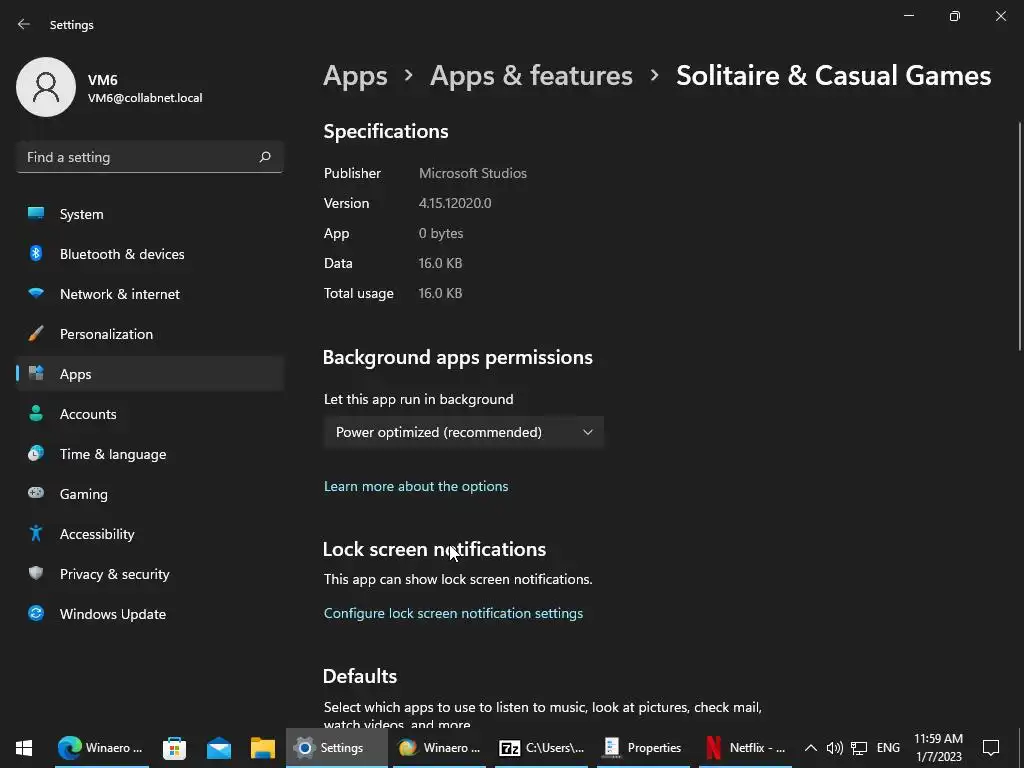Click the search magnifier icon

(265, 157)
